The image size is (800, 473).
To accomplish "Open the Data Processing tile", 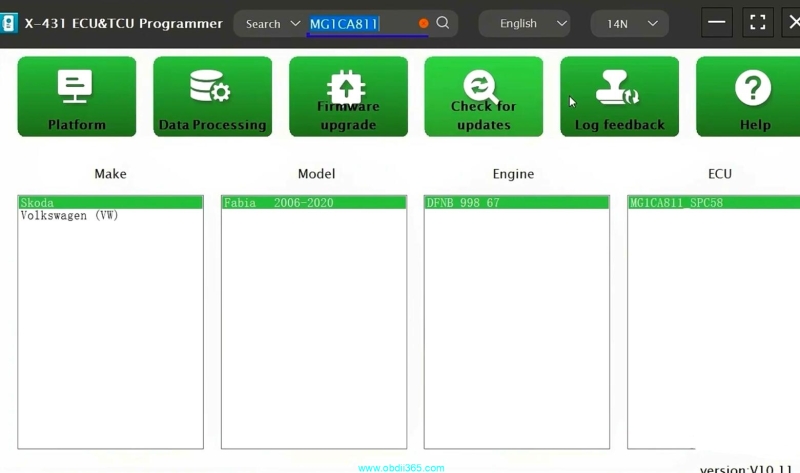I will tap(212, 96).
